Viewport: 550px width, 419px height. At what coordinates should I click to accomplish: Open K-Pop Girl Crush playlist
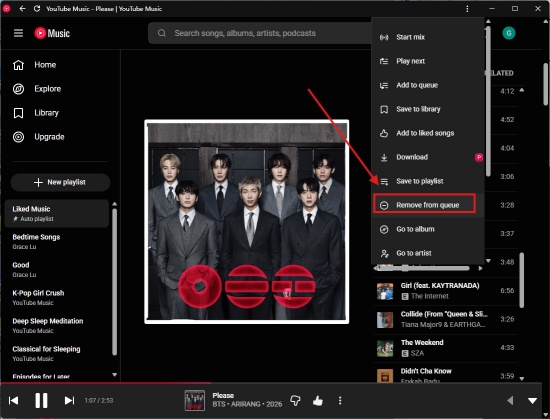click(57, 298)
